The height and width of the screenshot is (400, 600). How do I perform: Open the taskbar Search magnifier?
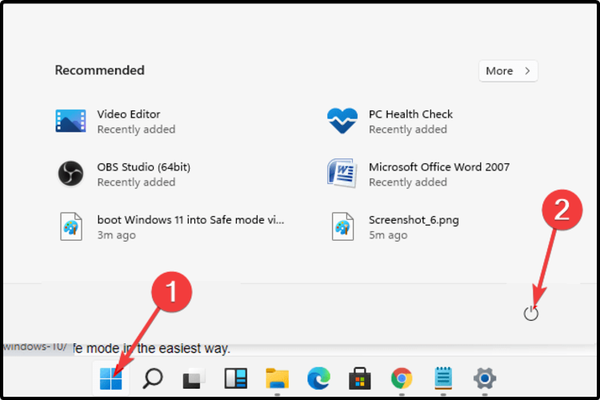pyautogui.click(x=154, y=378)
